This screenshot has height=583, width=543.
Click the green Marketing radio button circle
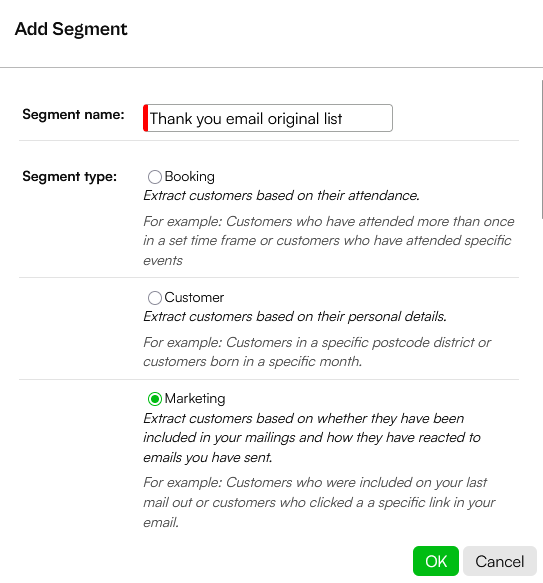(x=155, y=399)
